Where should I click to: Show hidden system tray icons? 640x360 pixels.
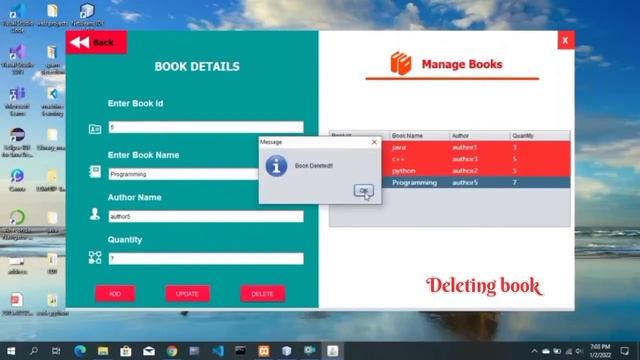(534, 351)
